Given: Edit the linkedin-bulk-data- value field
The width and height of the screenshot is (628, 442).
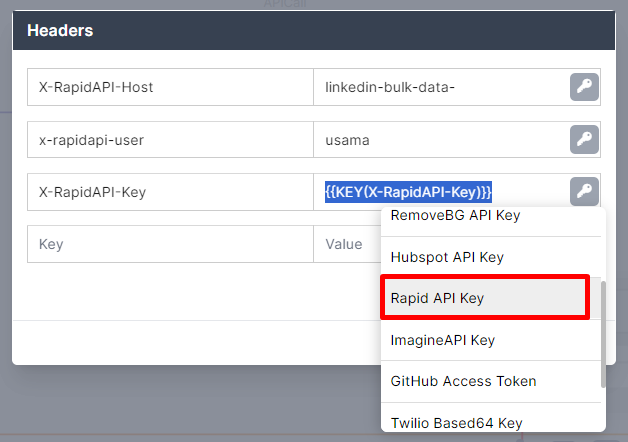Looking at the screenshot, I should point(441,87).
